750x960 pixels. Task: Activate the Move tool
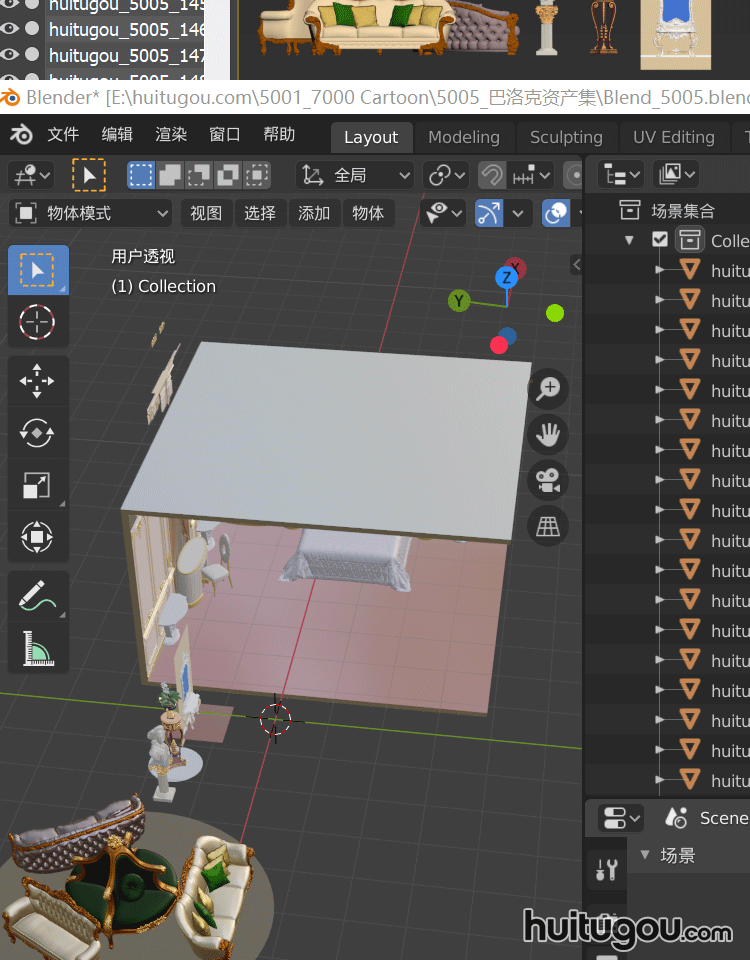coord(38,382)
